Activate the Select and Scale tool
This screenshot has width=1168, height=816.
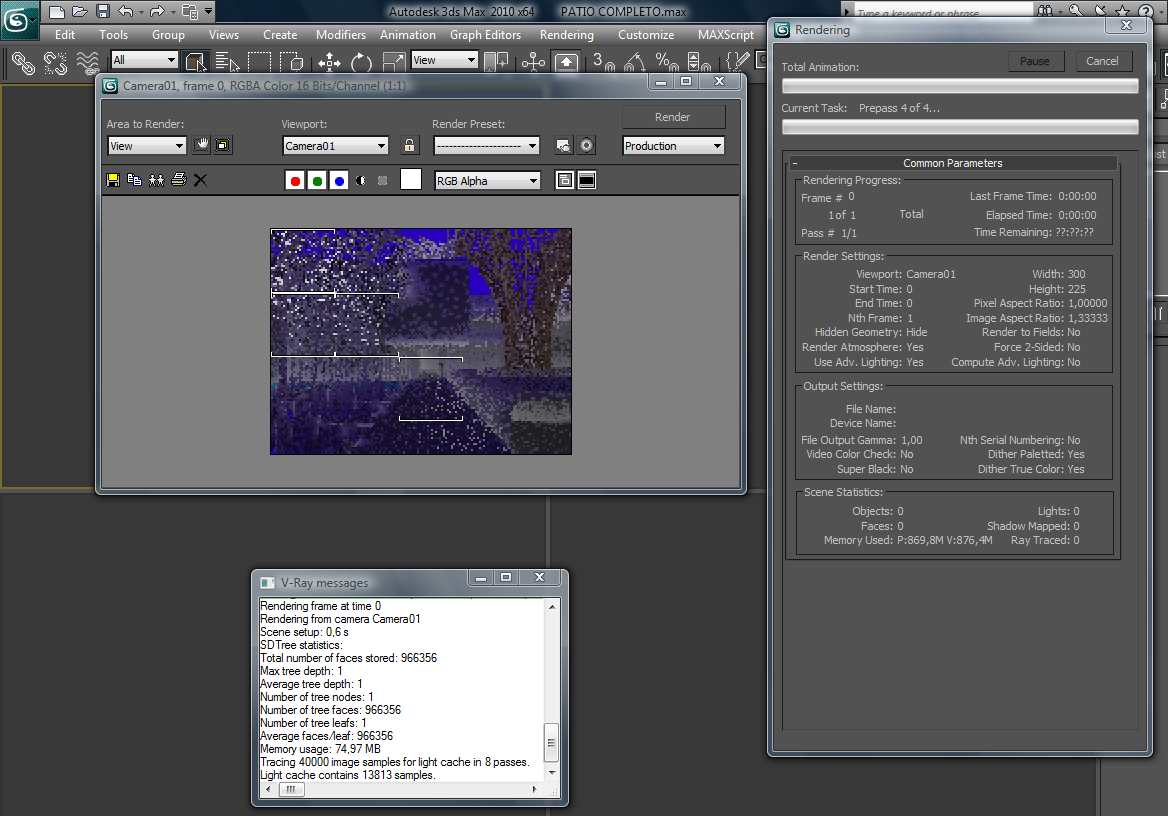(x=393, y=61)
